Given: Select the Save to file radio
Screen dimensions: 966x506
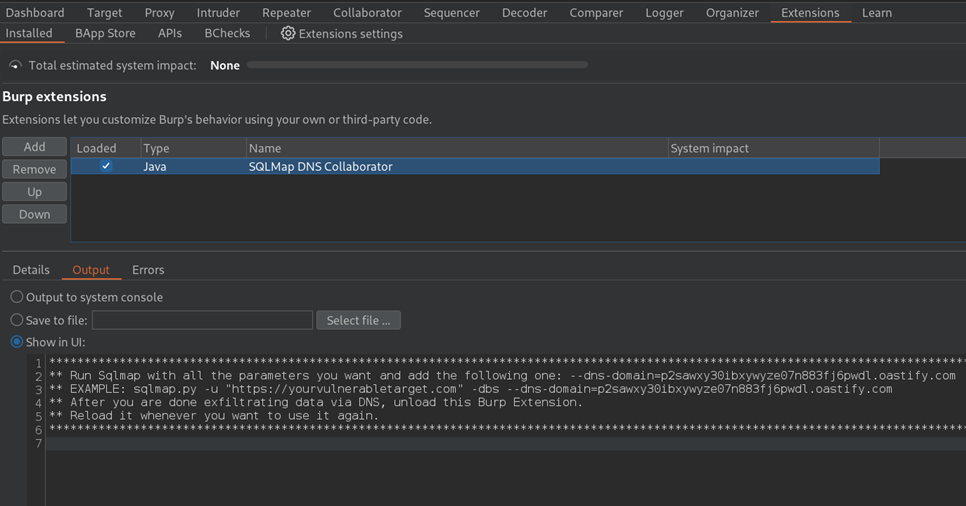Looking at the screenshot, I should (x=17, y=320).
